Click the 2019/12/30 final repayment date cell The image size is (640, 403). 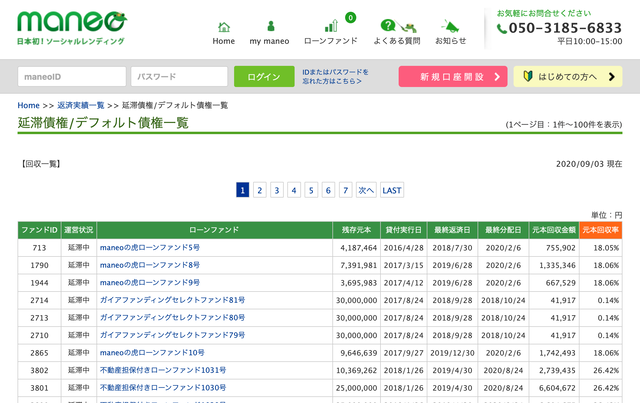tap(452, 353)
